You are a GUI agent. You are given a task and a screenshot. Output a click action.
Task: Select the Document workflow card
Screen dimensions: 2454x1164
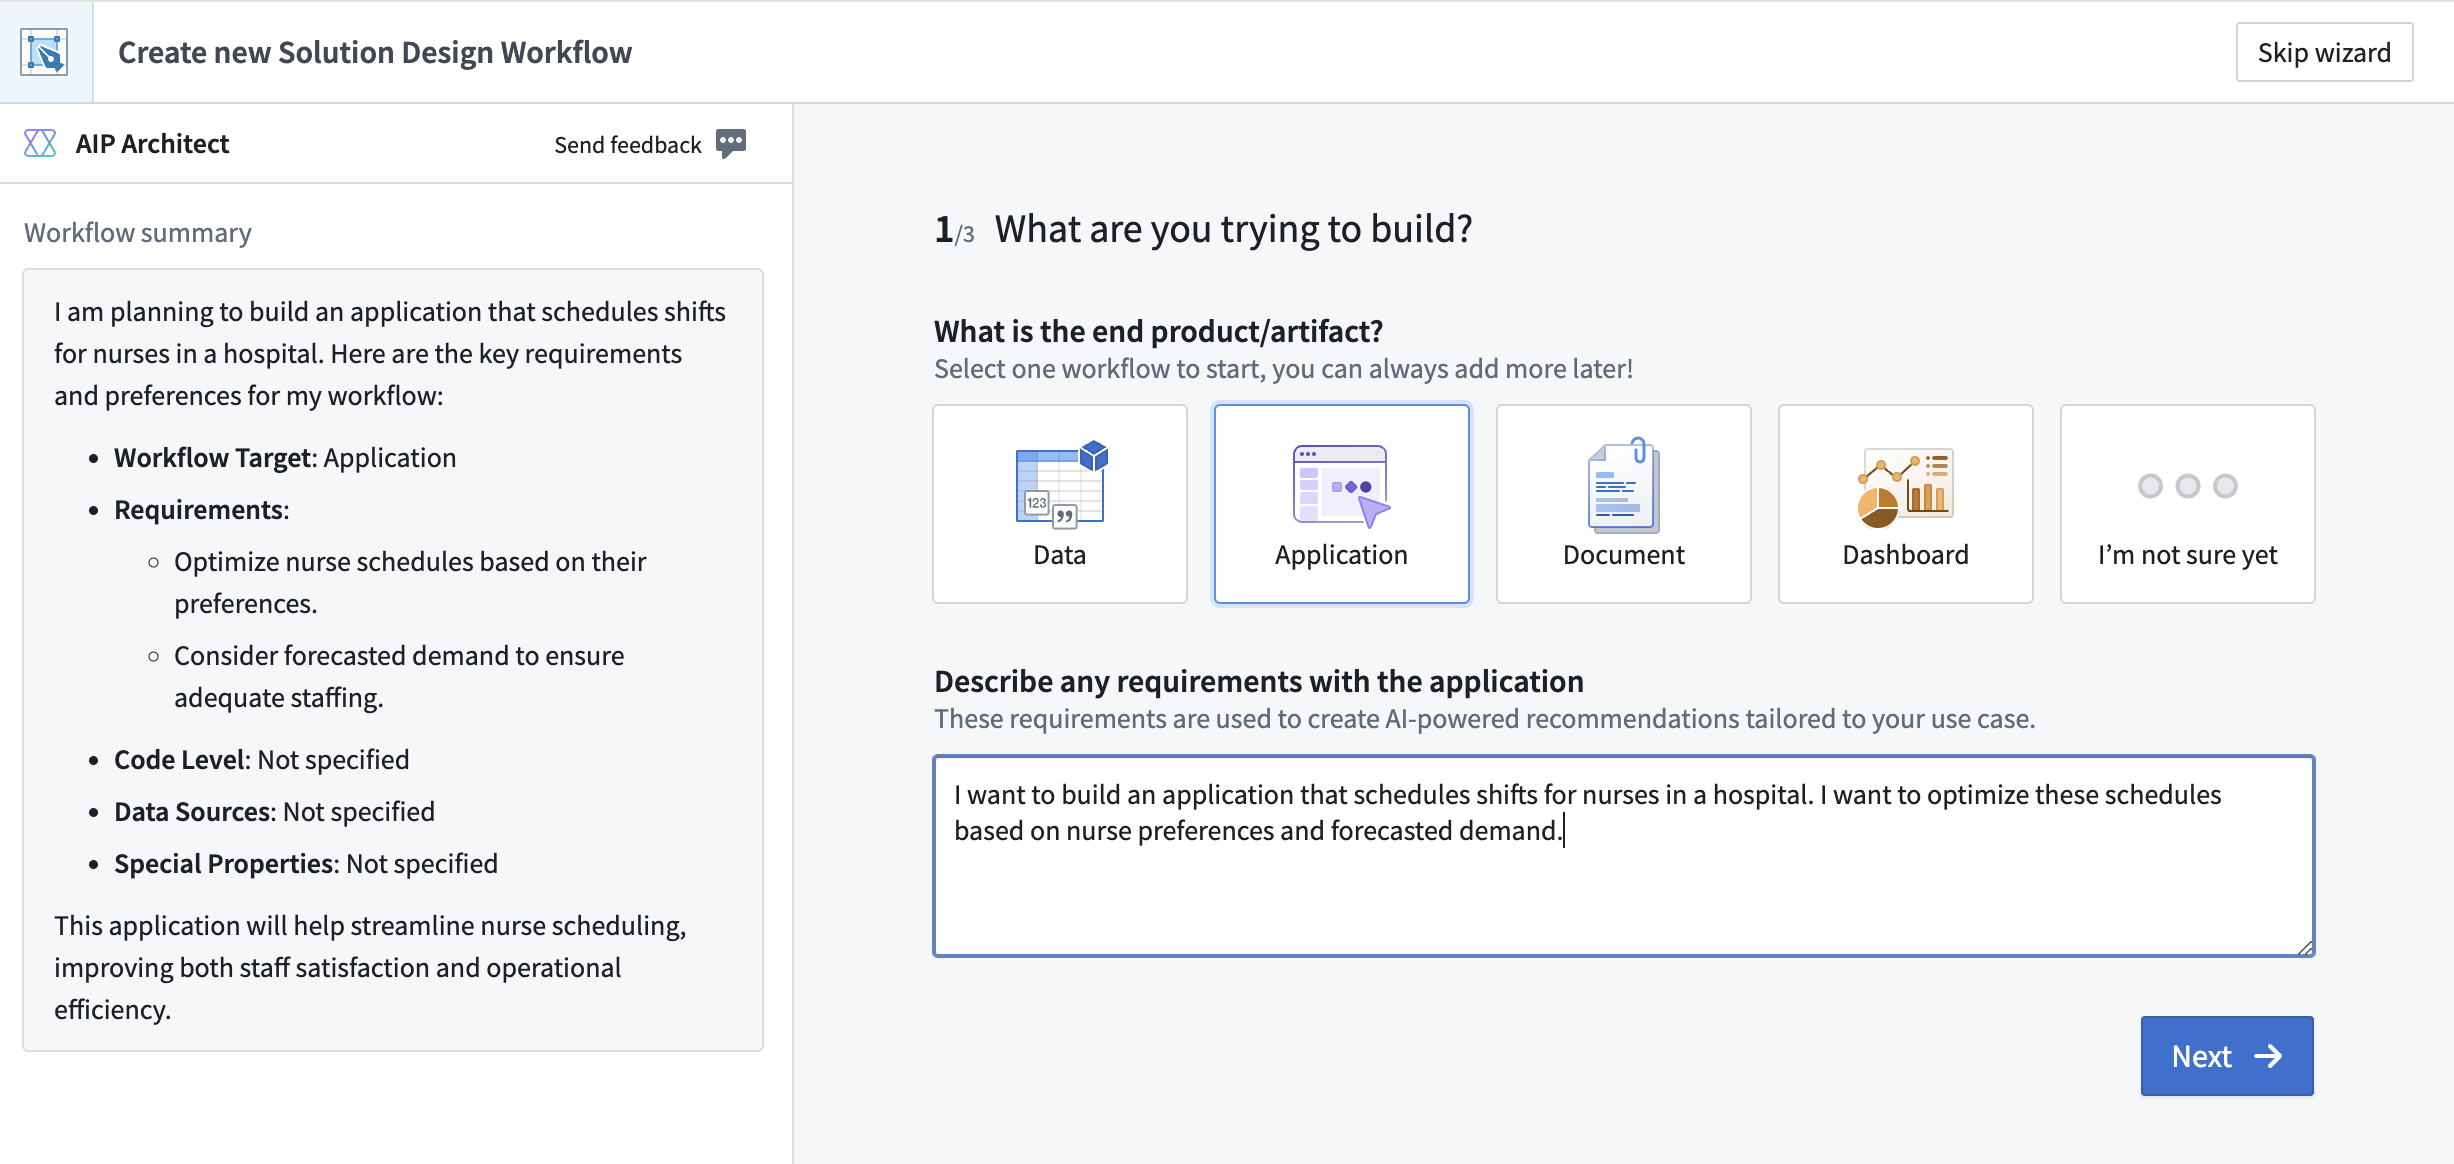coord(1624,503)
